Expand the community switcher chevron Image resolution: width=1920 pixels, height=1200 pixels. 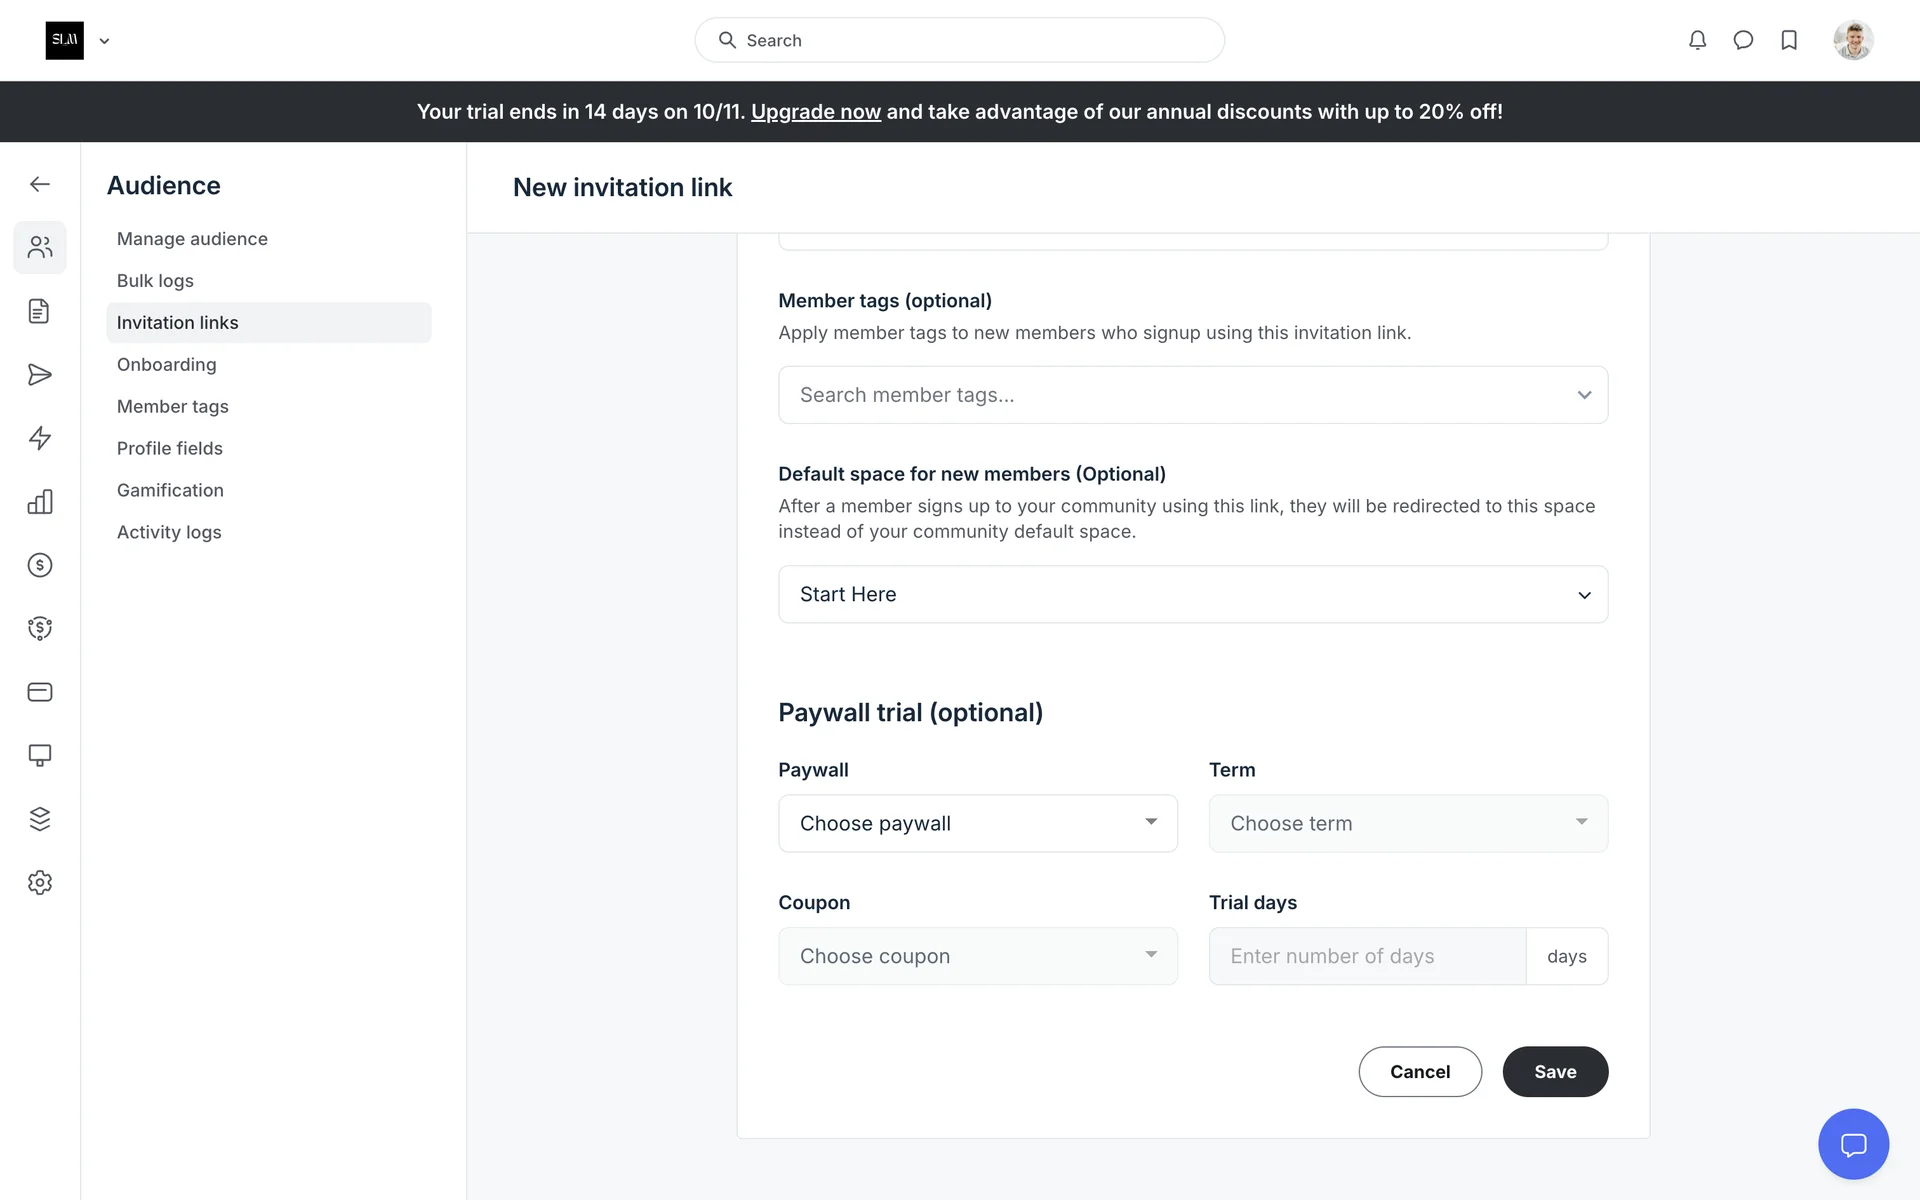[104, 41]
